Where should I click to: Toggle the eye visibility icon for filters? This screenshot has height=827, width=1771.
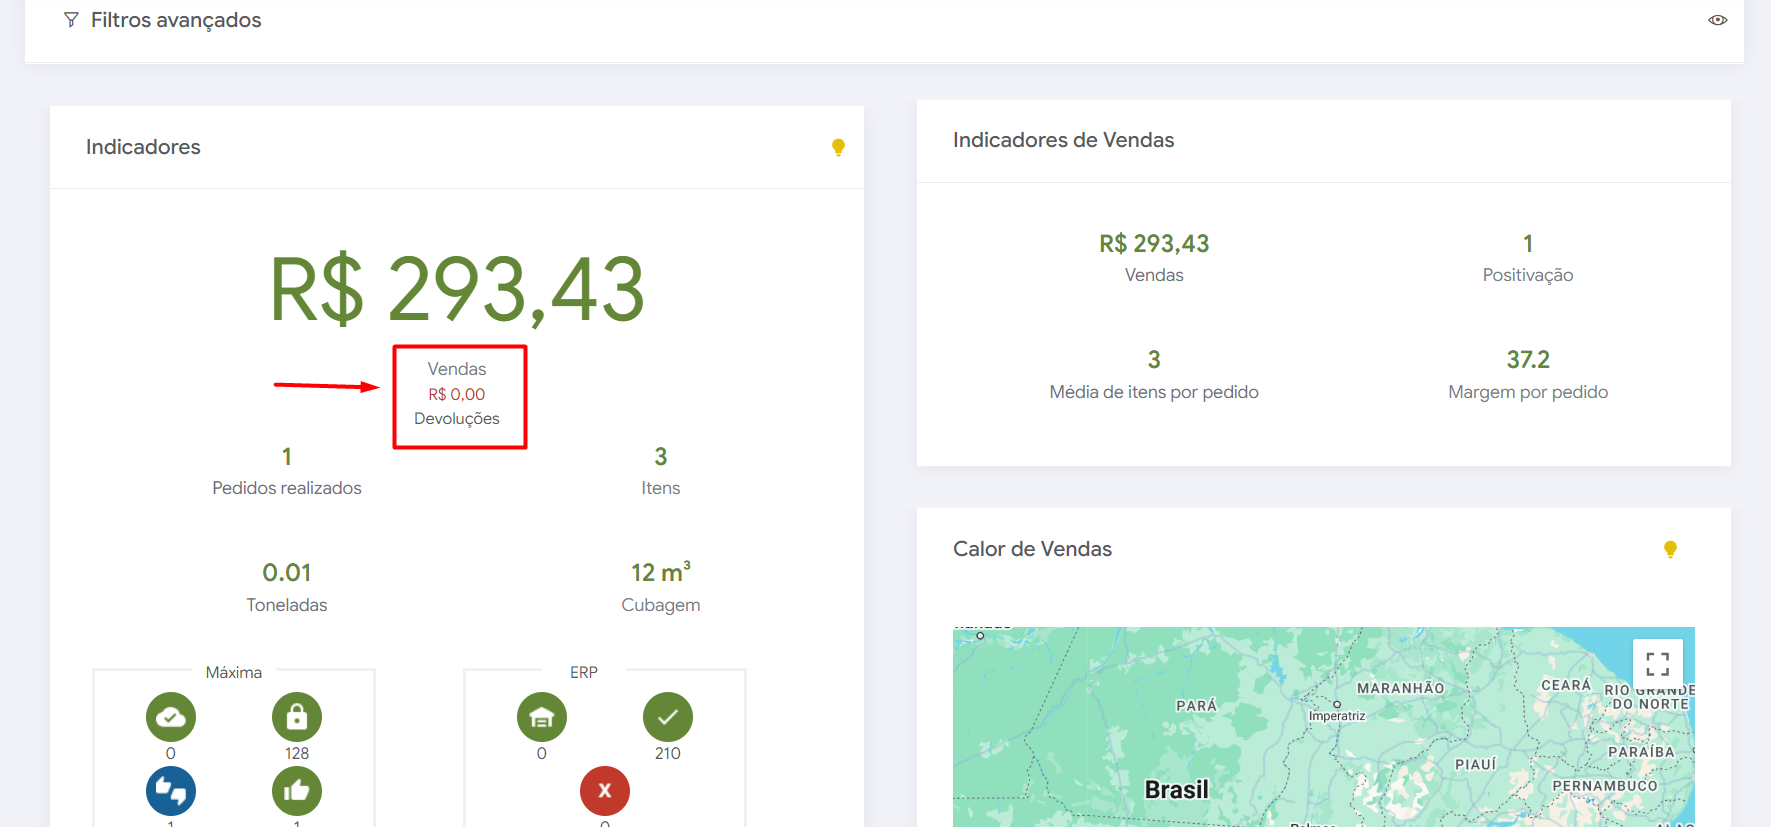(1717, 20)
